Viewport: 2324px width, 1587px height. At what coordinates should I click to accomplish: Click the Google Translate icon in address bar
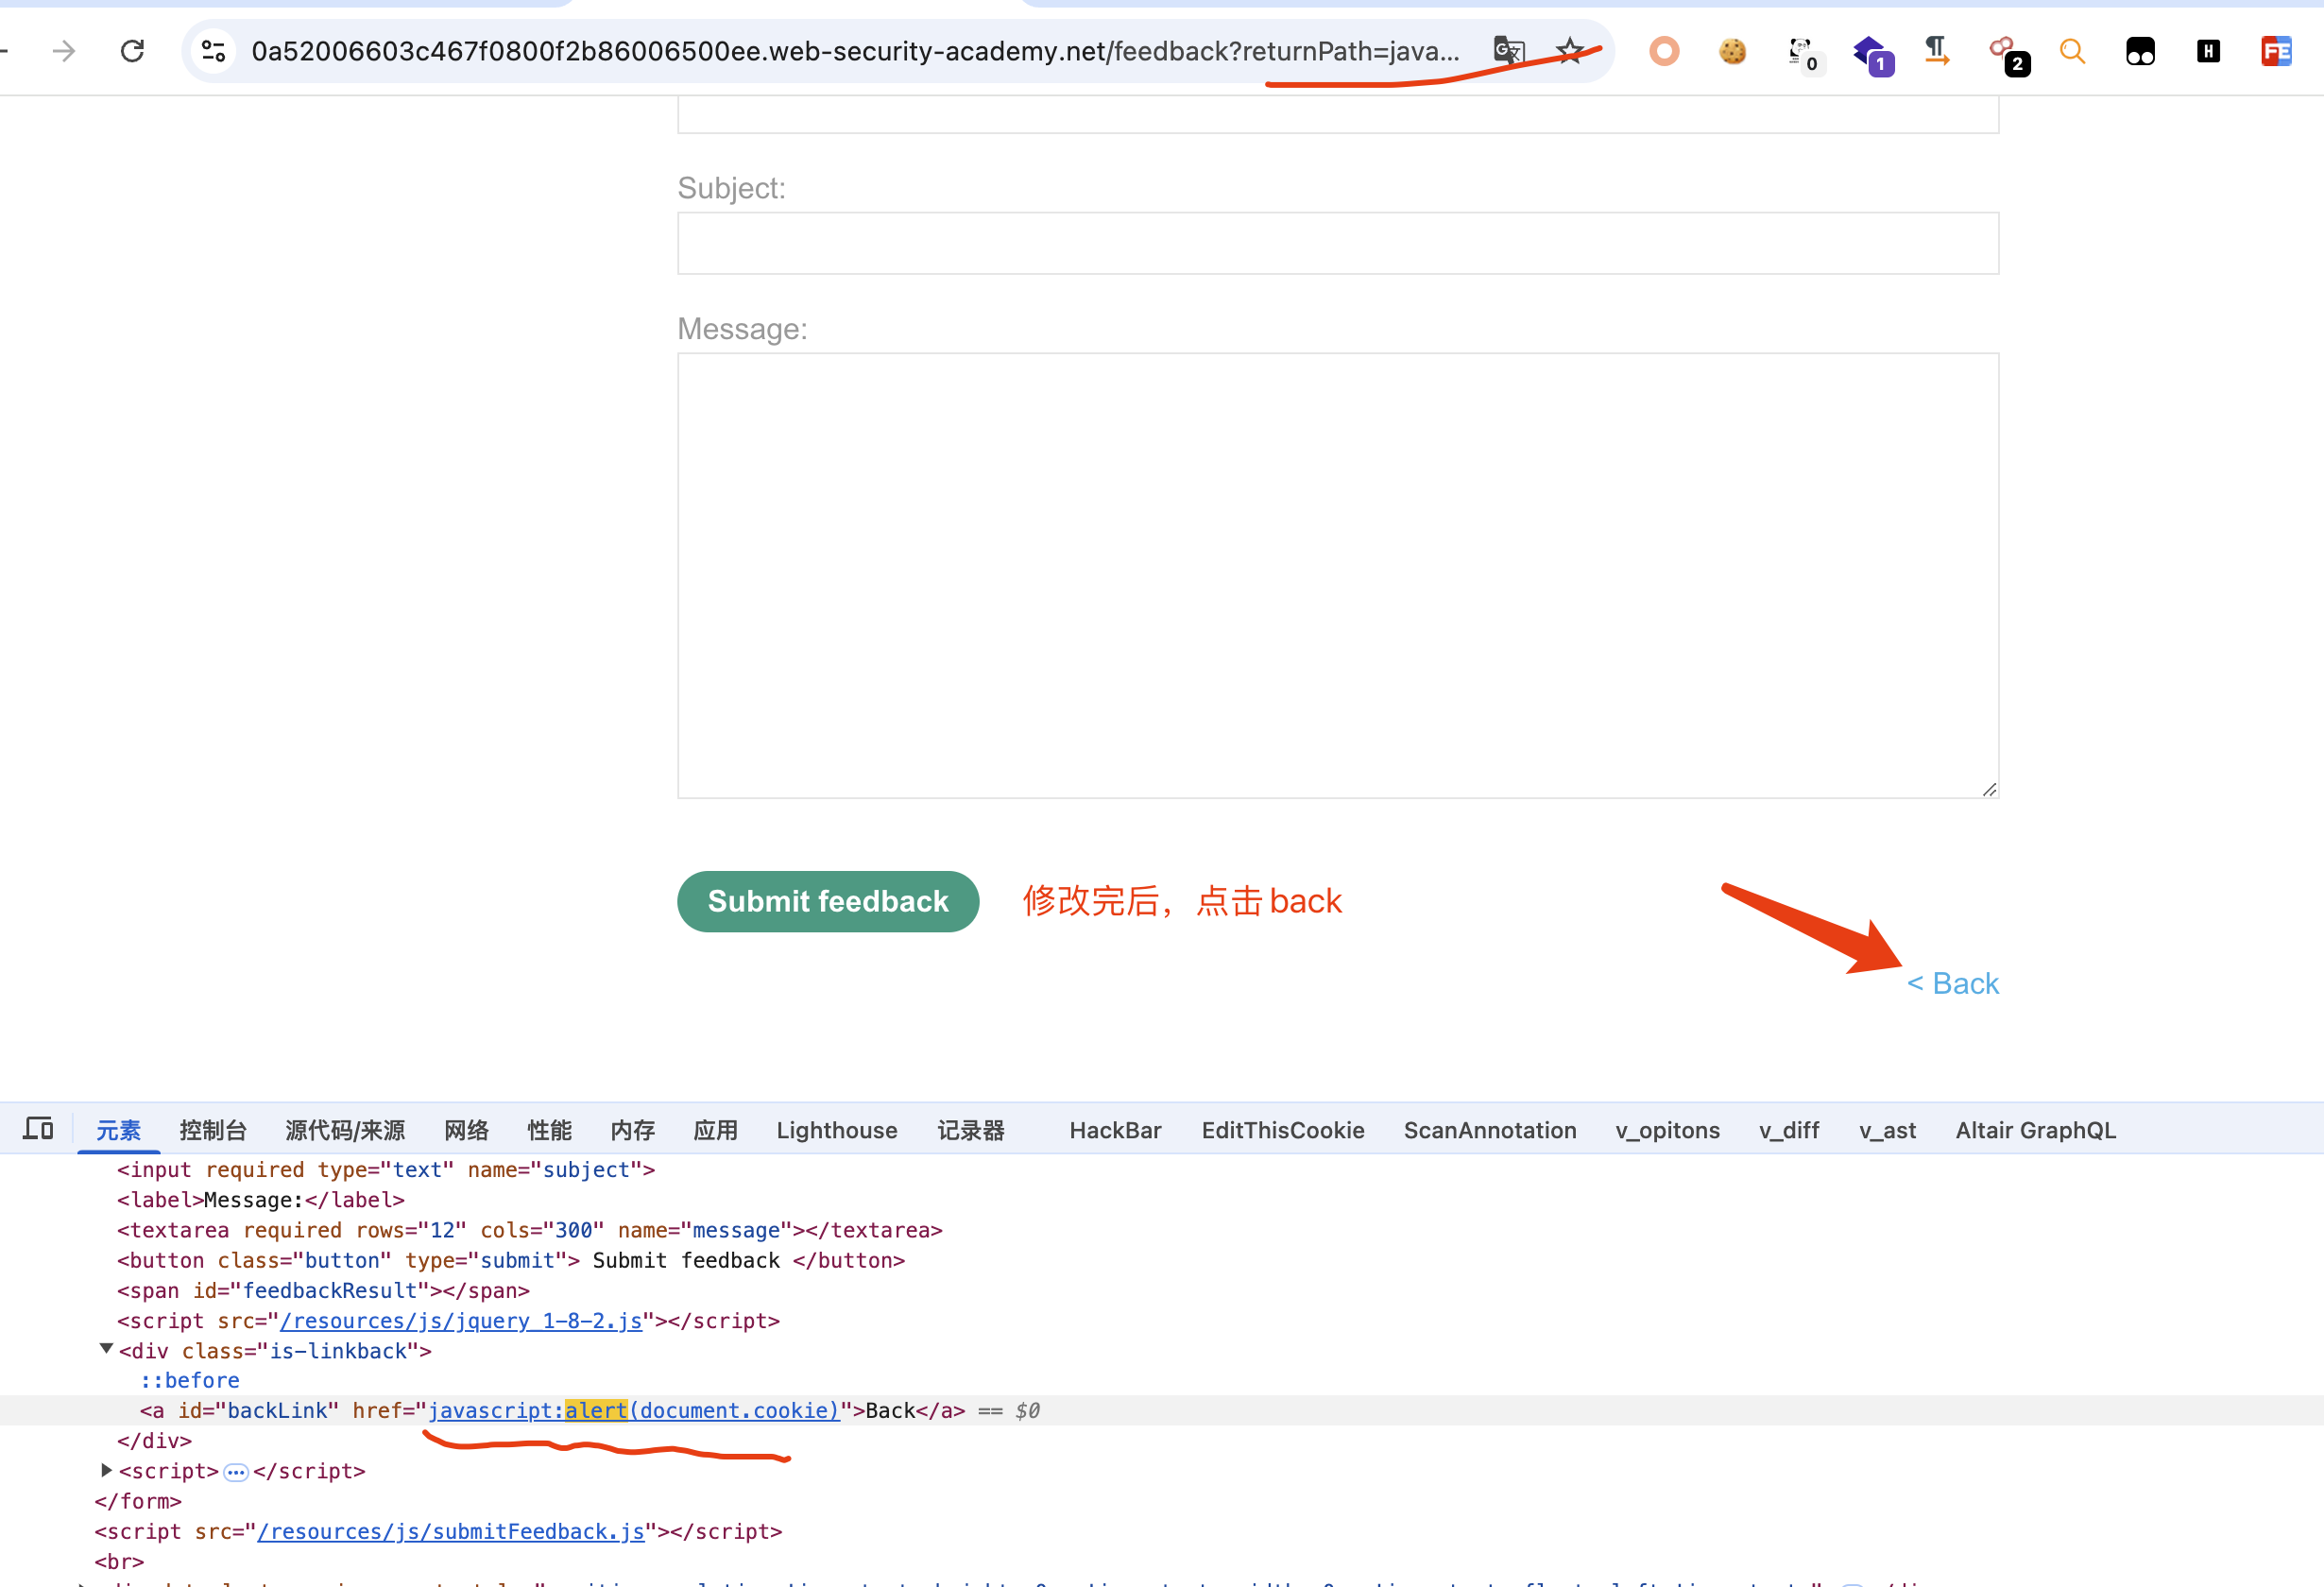coord(1508,50)
